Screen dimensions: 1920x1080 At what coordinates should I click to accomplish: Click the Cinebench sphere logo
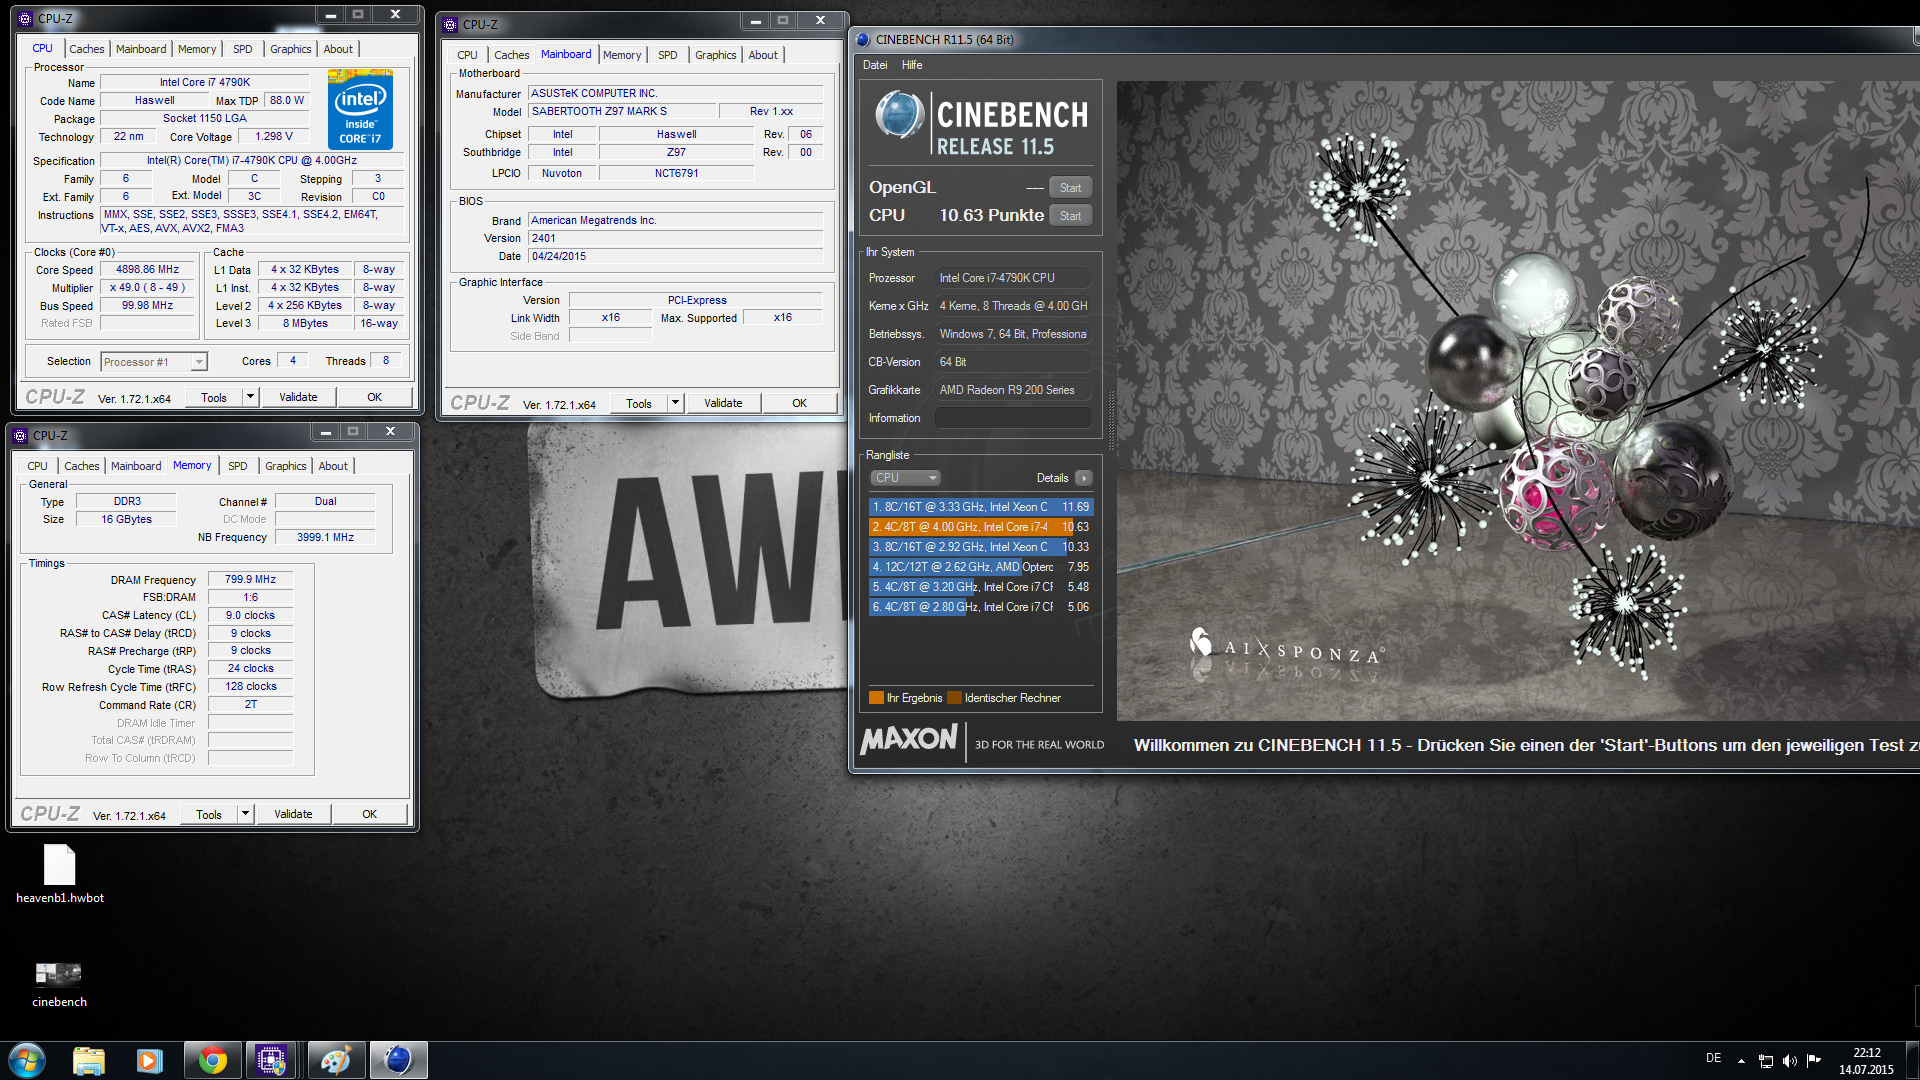[900, 115]
